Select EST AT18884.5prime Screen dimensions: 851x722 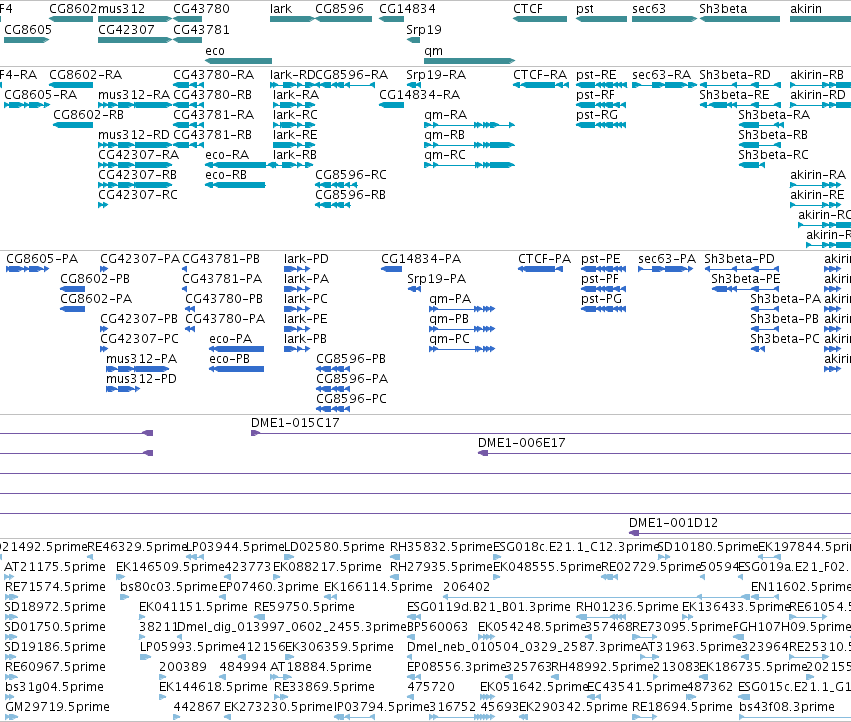click(321, 666)
